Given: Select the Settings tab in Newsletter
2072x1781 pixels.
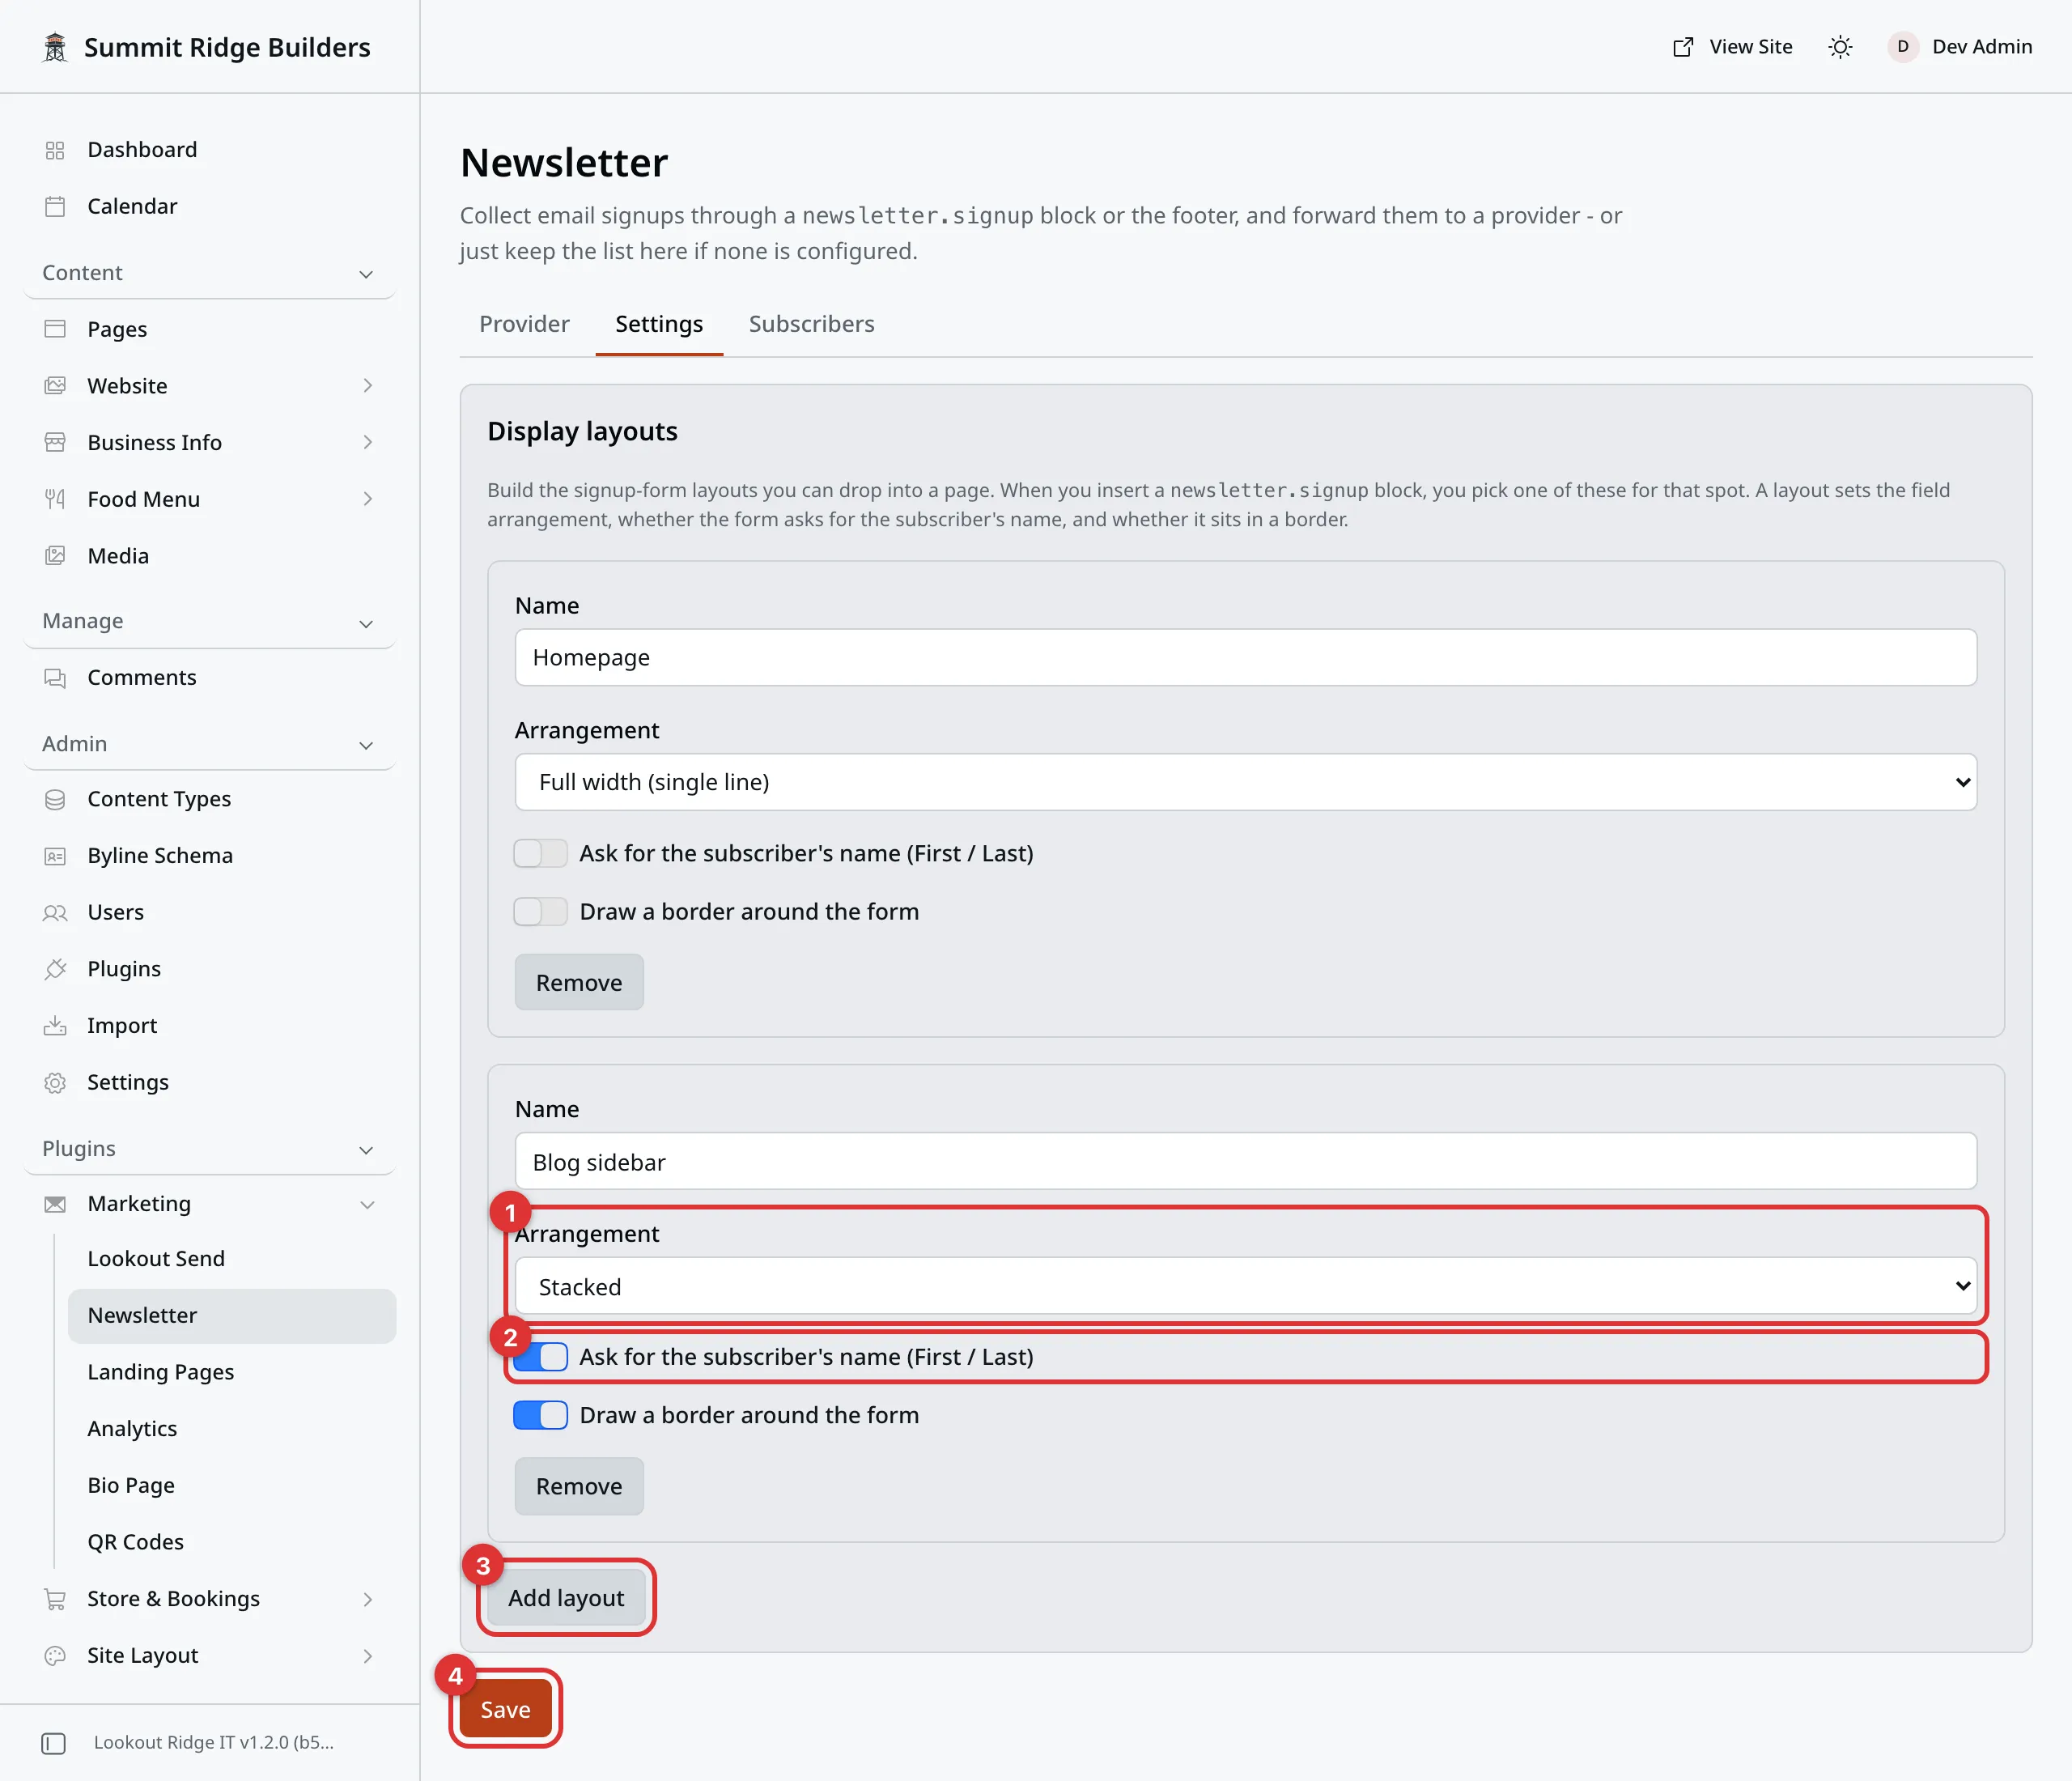Looking at the screenshot, I should [x=659, y=324].
